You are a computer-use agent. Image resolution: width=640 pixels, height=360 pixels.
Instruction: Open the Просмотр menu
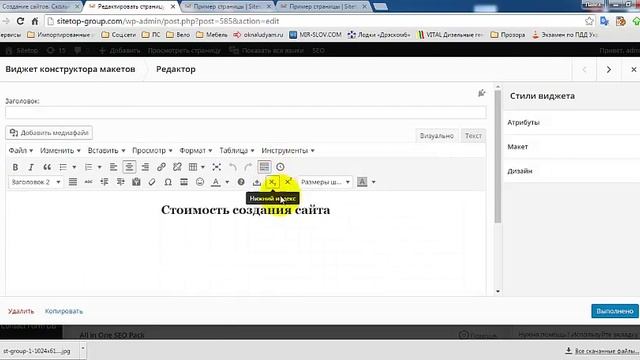152,151
